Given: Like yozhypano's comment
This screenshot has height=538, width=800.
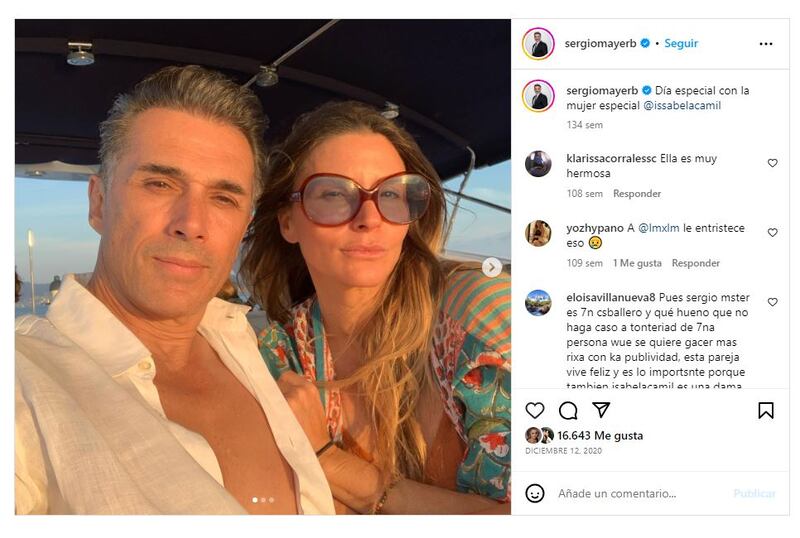Looking at the screenshot, I should point(772,233).
